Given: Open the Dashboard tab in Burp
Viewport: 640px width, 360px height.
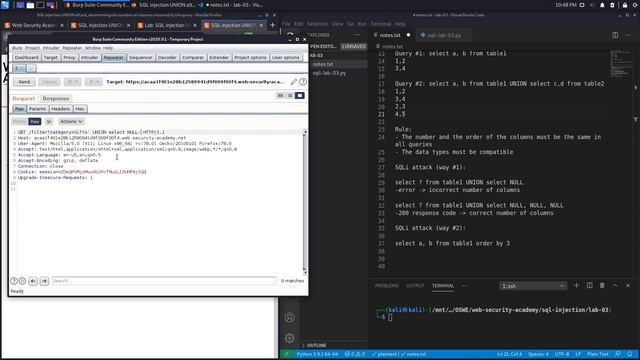Looking at the screenshot, I should [27, 58].
